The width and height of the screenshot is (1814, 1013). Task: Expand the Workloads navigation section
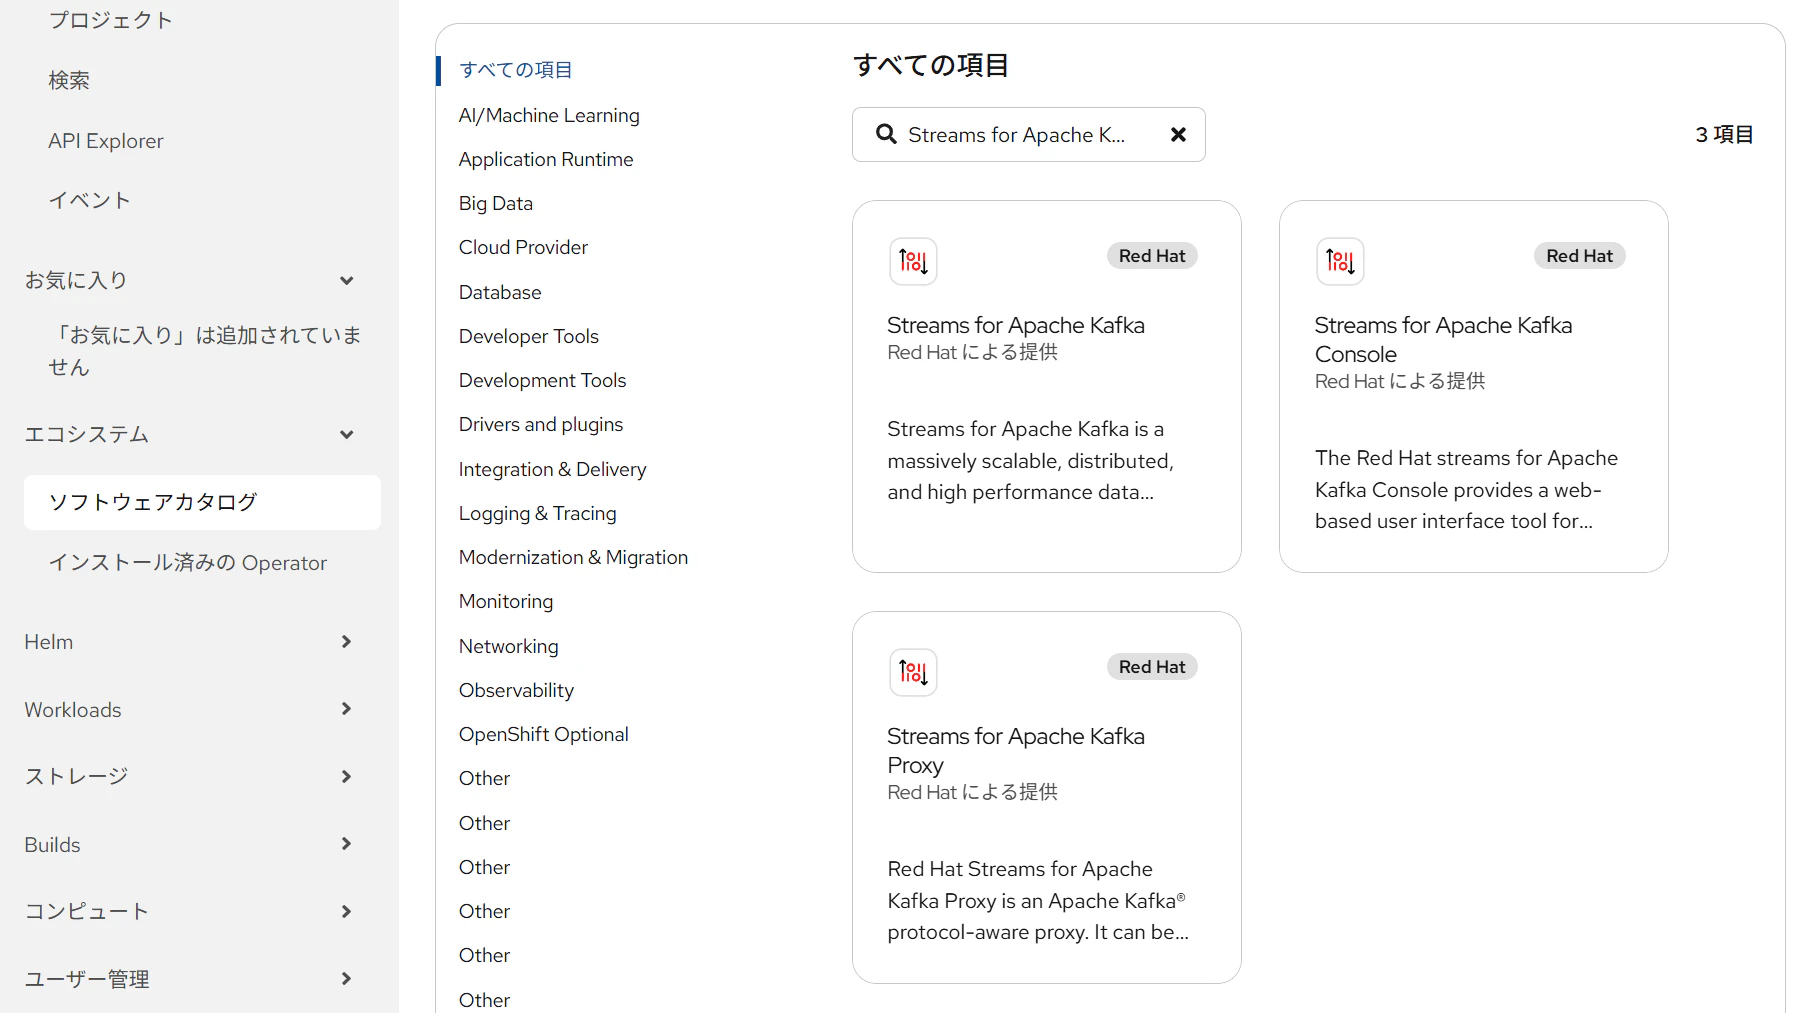[346, 709]
